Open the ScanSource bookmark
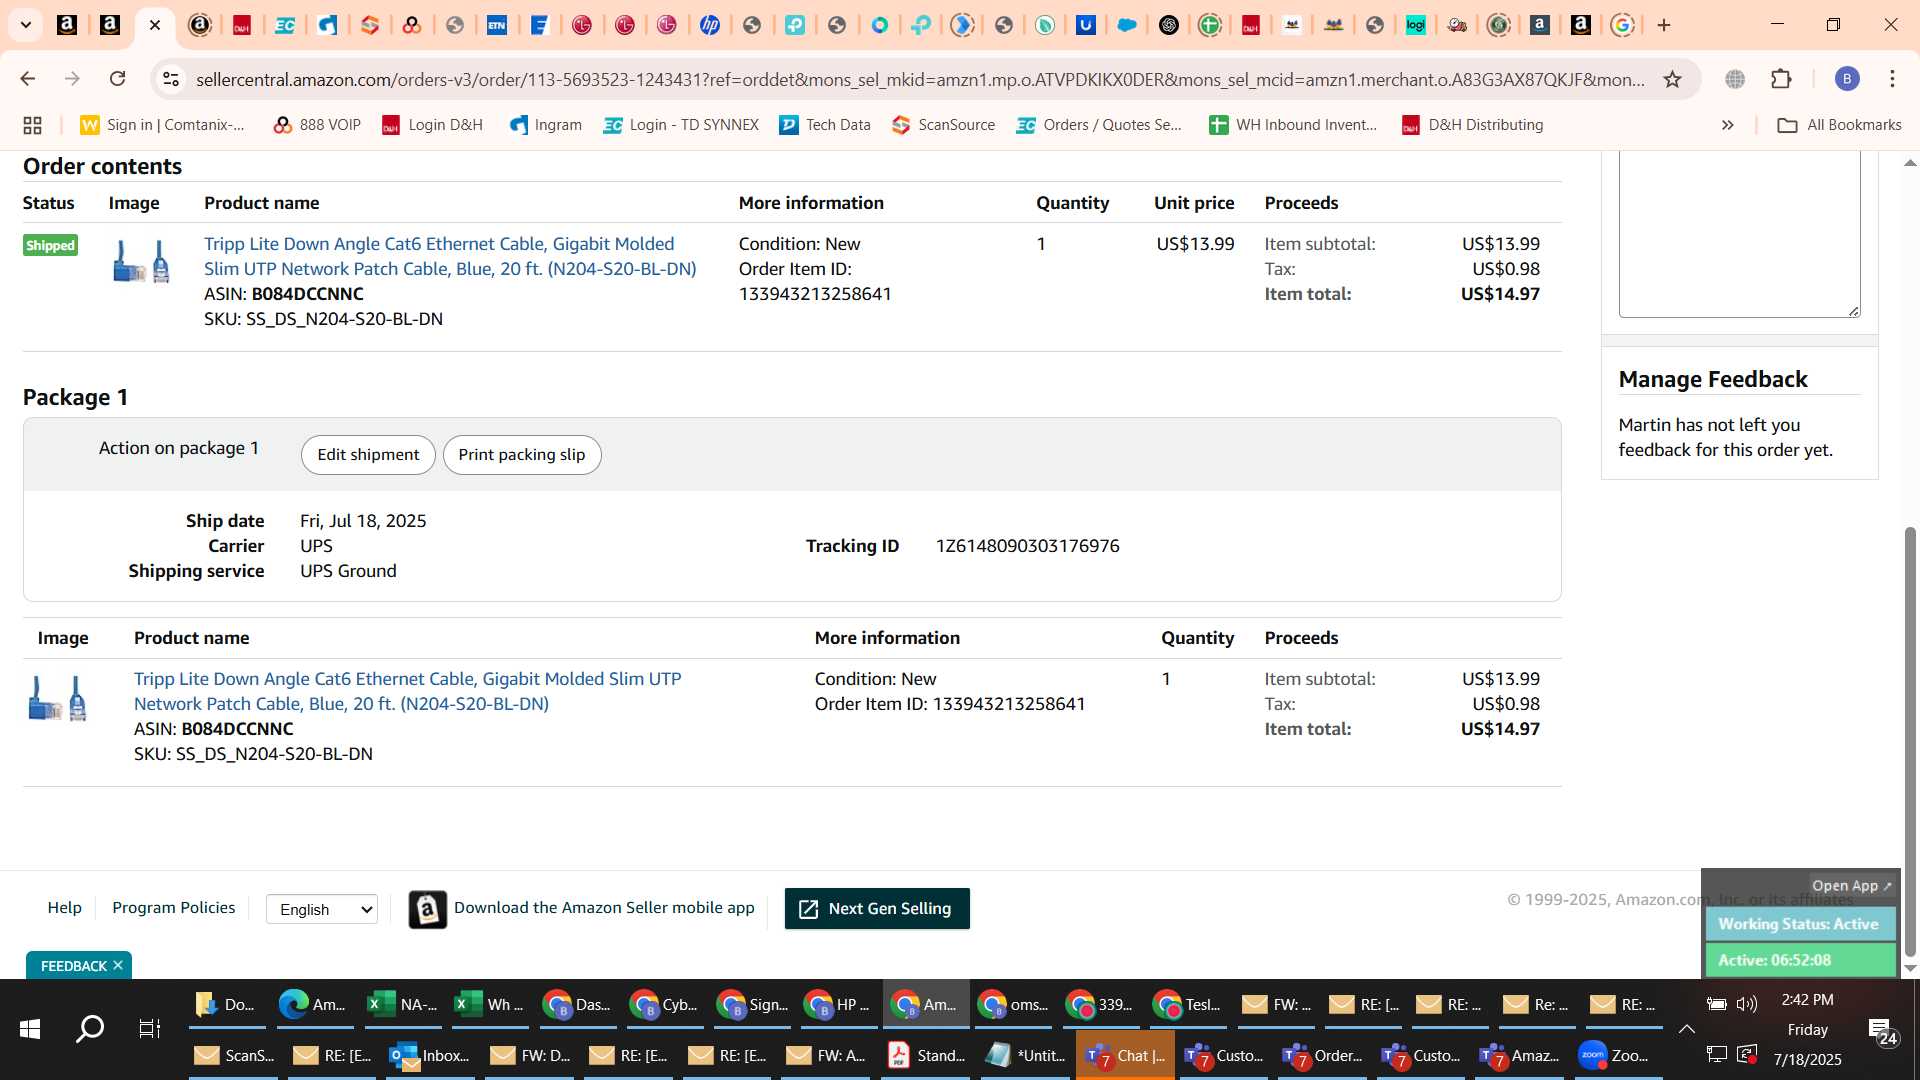 943,125
